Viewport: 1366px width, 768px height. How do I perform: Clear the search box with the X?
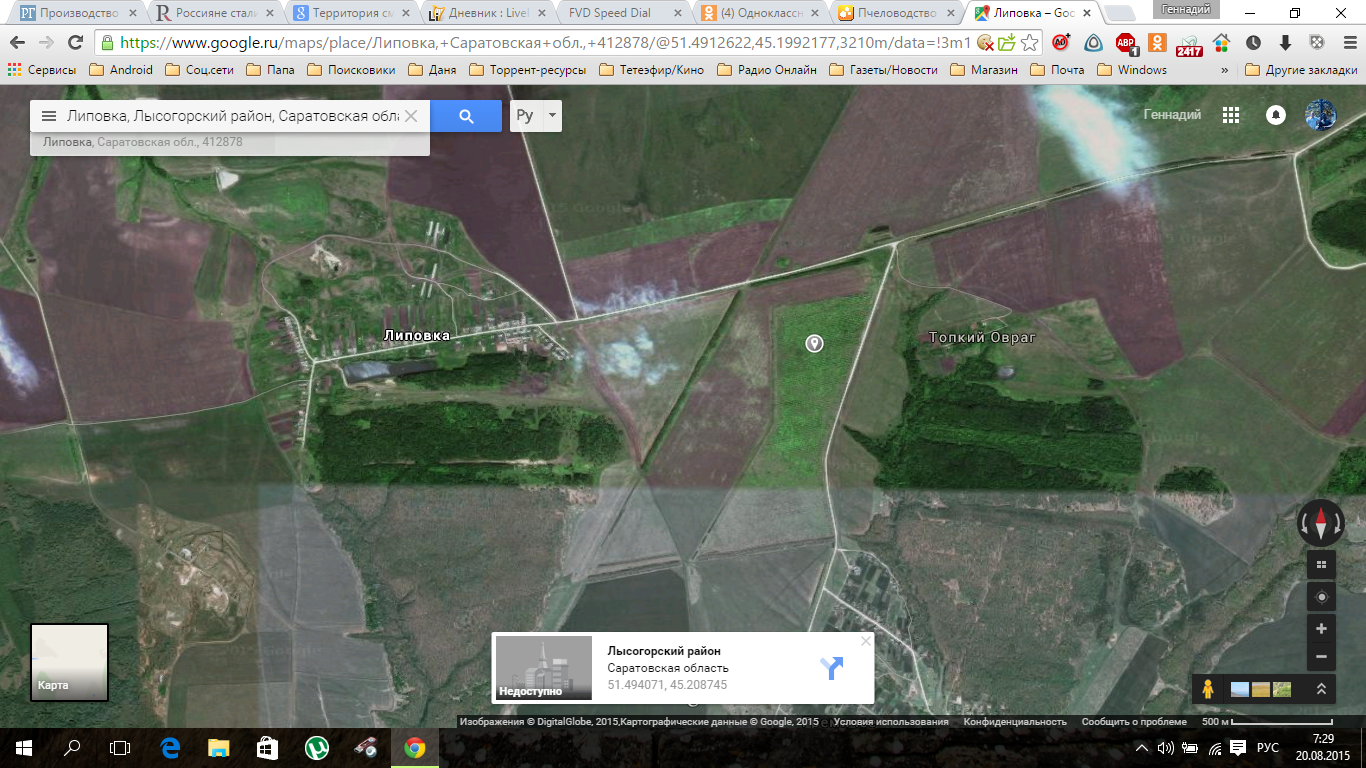pos(411,116)
